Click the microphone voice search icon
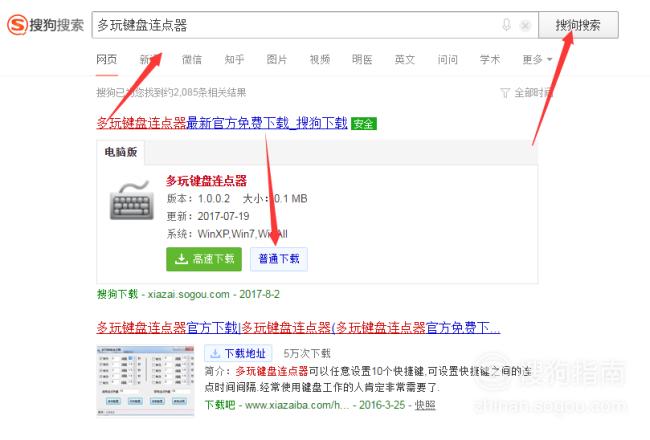 tap(506, 25)
